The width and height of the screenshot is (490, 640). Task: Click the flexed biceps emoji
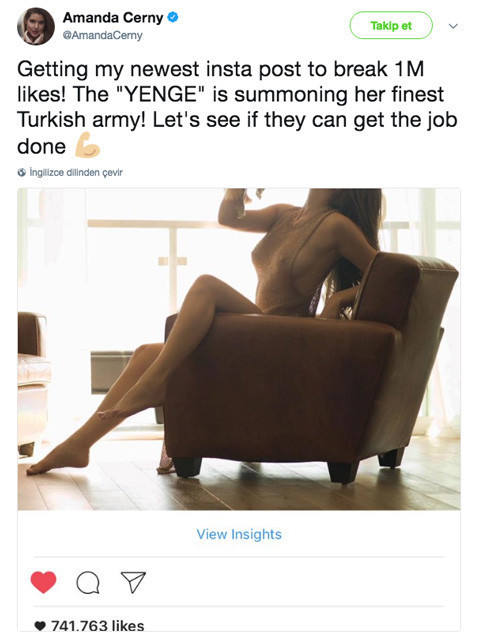point(87,145)
